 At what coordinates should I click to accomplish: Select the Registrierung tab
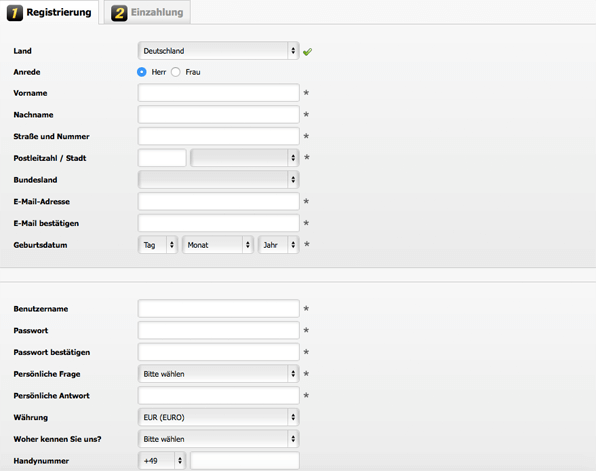(49, 13)
